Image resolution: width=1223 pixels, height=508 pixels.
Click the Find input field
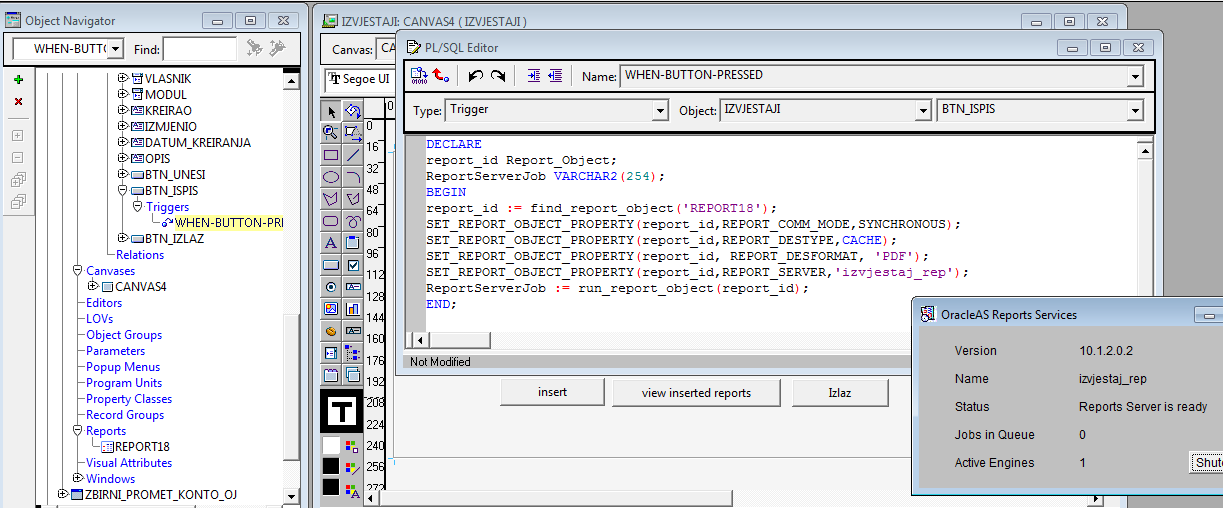[199, 49]
